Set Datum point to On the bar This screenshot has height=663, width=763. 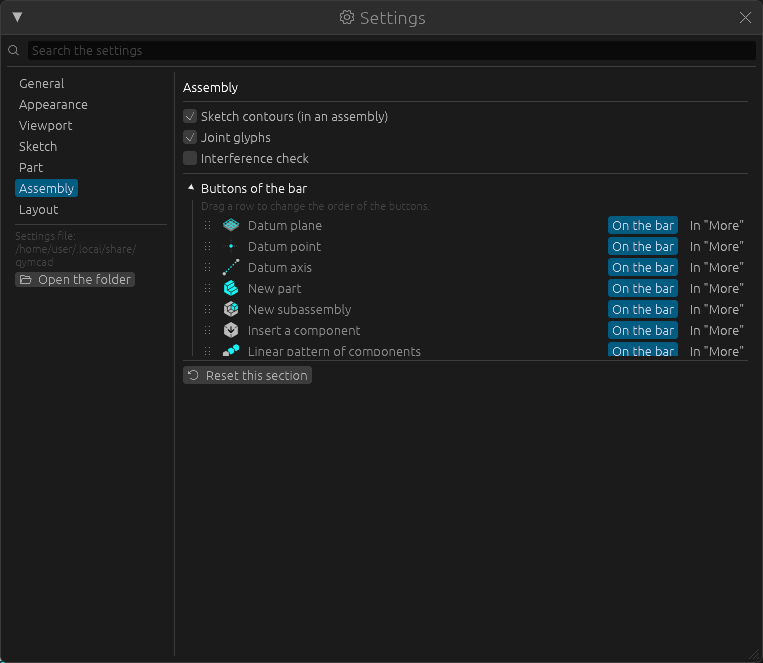click(643, 246)
